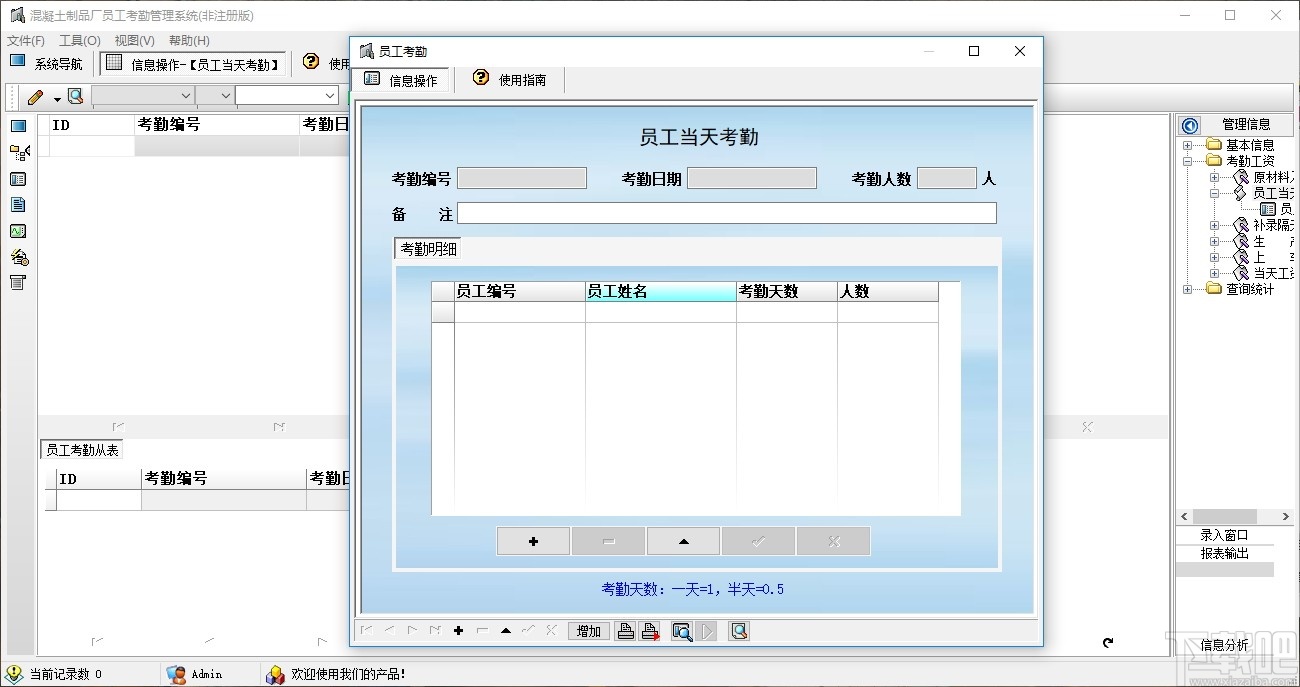Click the grid icon of 信息操作 main tab

tap(114, 63)
